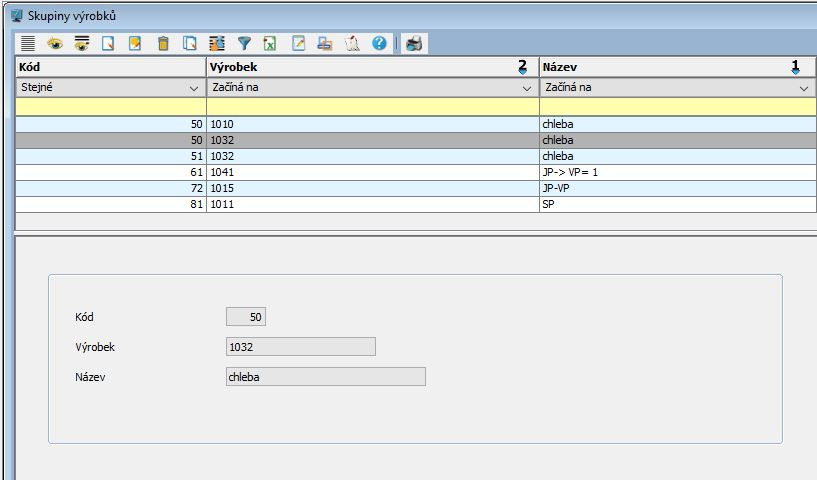Click the printer icon
Screen dimensions: 817x480
[x=414, y=43]
